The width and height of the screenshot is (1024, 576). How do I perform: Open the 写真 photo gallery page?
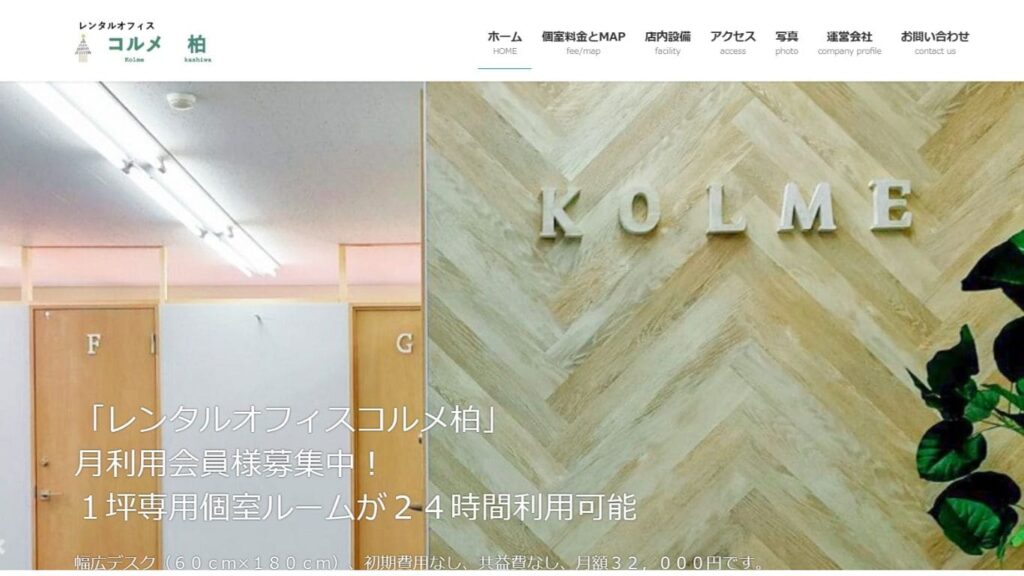tap(786, 42)
